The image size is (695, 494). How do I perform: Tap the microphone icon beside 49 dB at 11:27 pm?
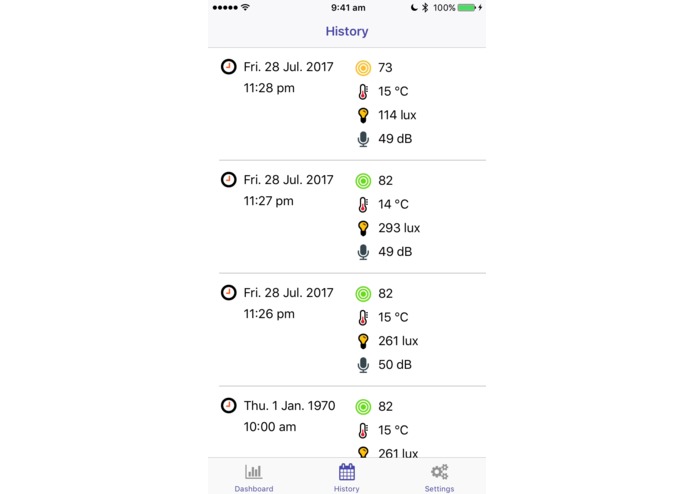[x=363, y=252]
